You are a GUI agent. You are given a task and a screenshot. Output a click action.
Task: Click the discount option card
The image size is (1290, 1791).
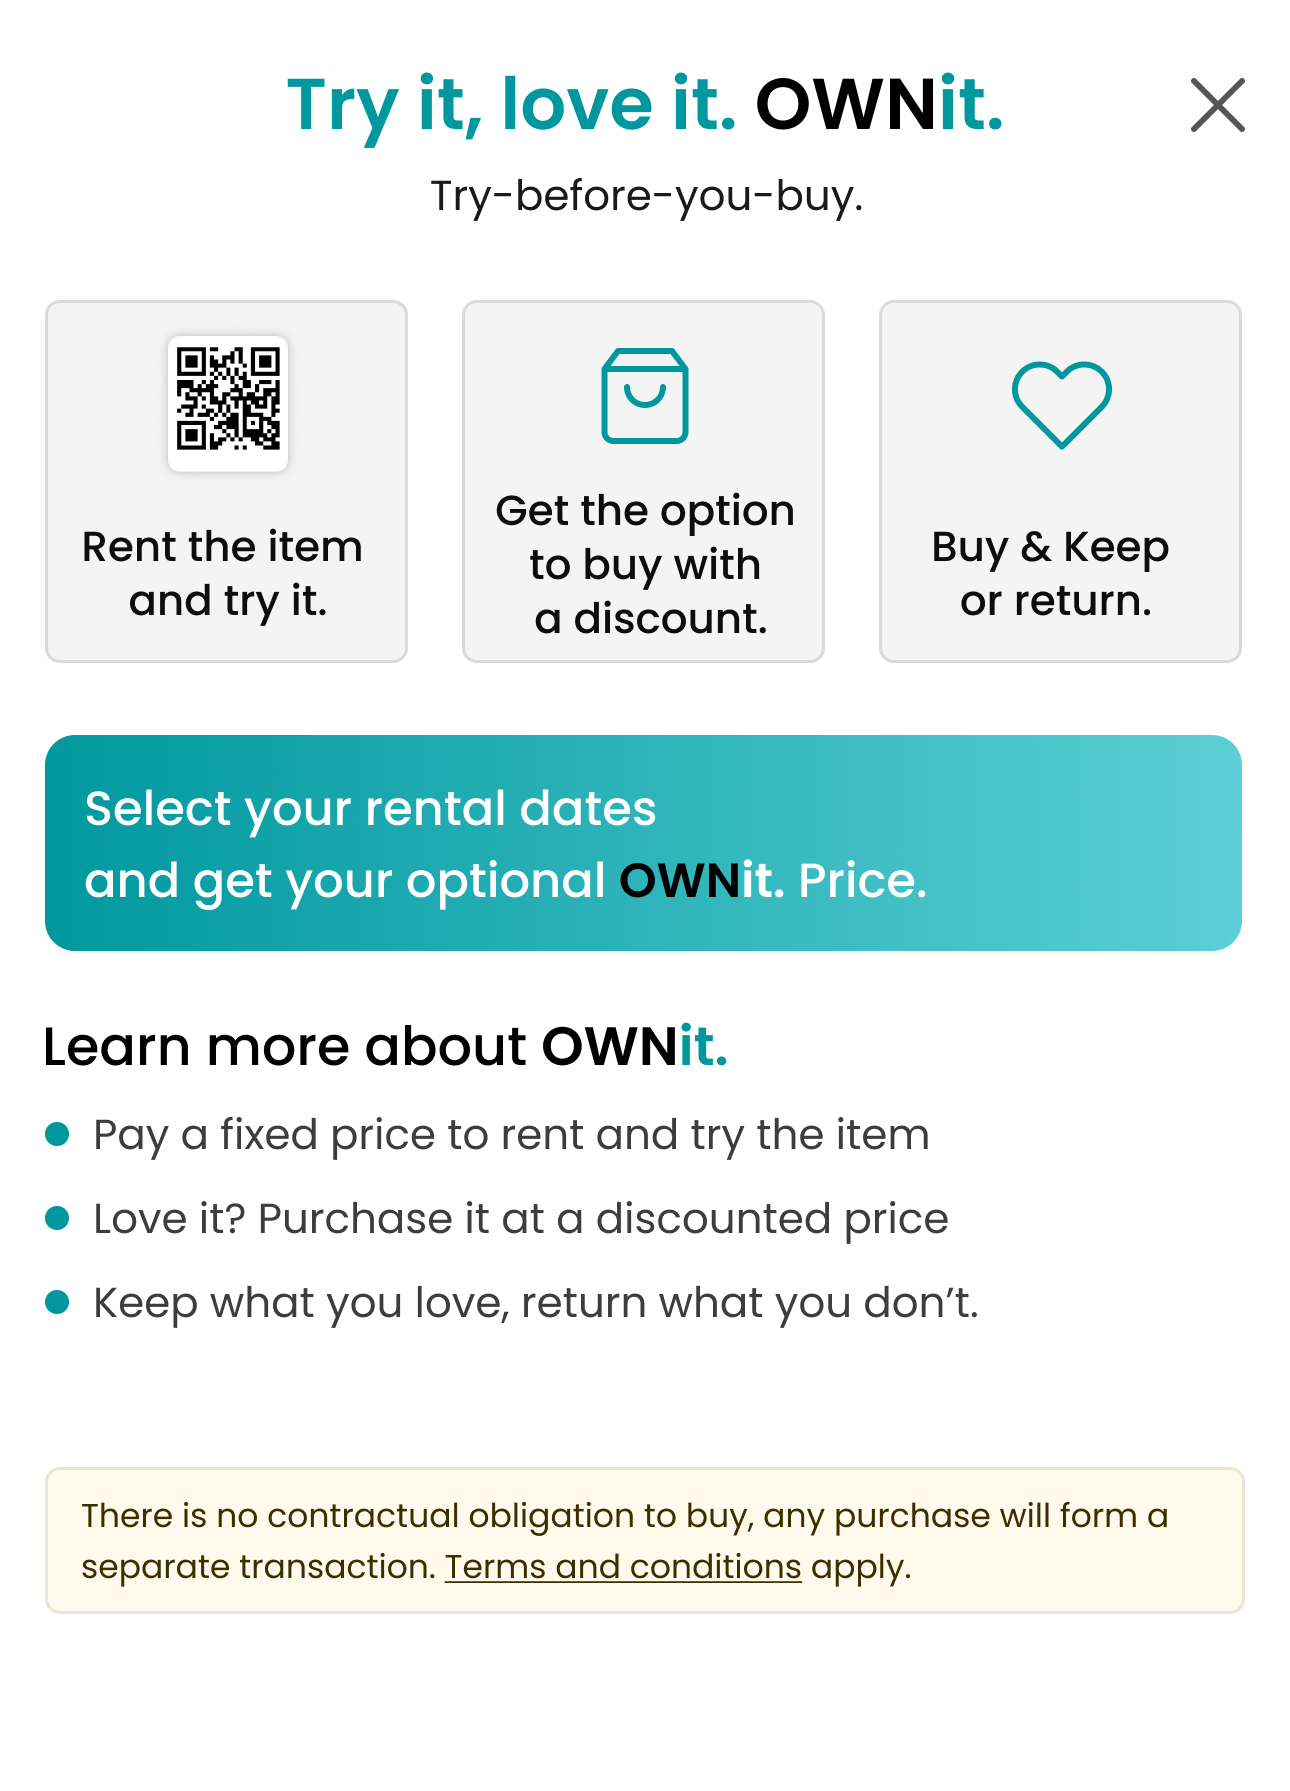pos(643,480)
